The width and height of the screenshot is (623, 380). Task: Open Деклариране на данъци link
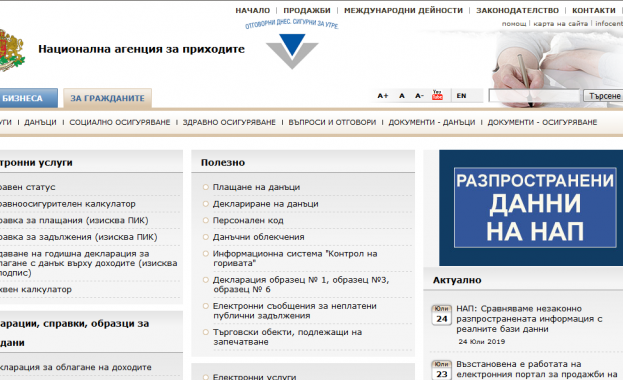coord(265,204)
